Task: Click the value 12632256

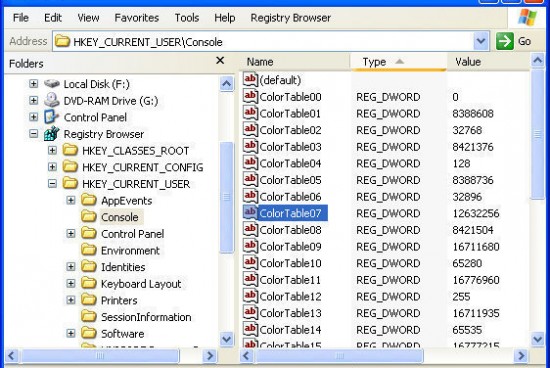Action: coord(476,213)
